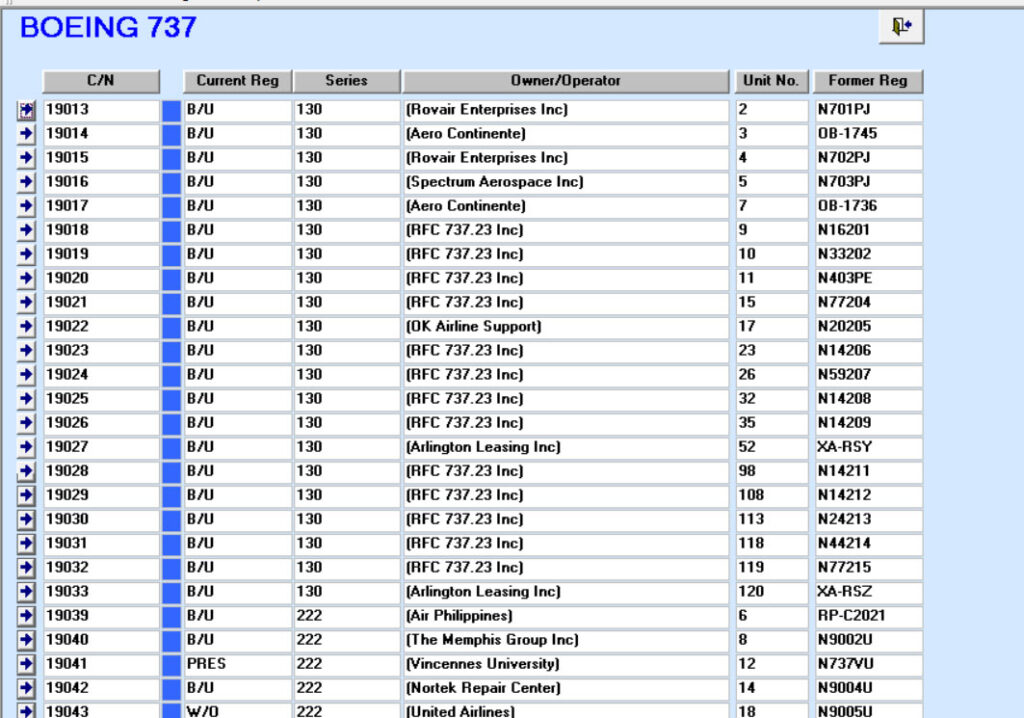
Task: Open record arrow for C/N 19020
Action: pos(27,279)
